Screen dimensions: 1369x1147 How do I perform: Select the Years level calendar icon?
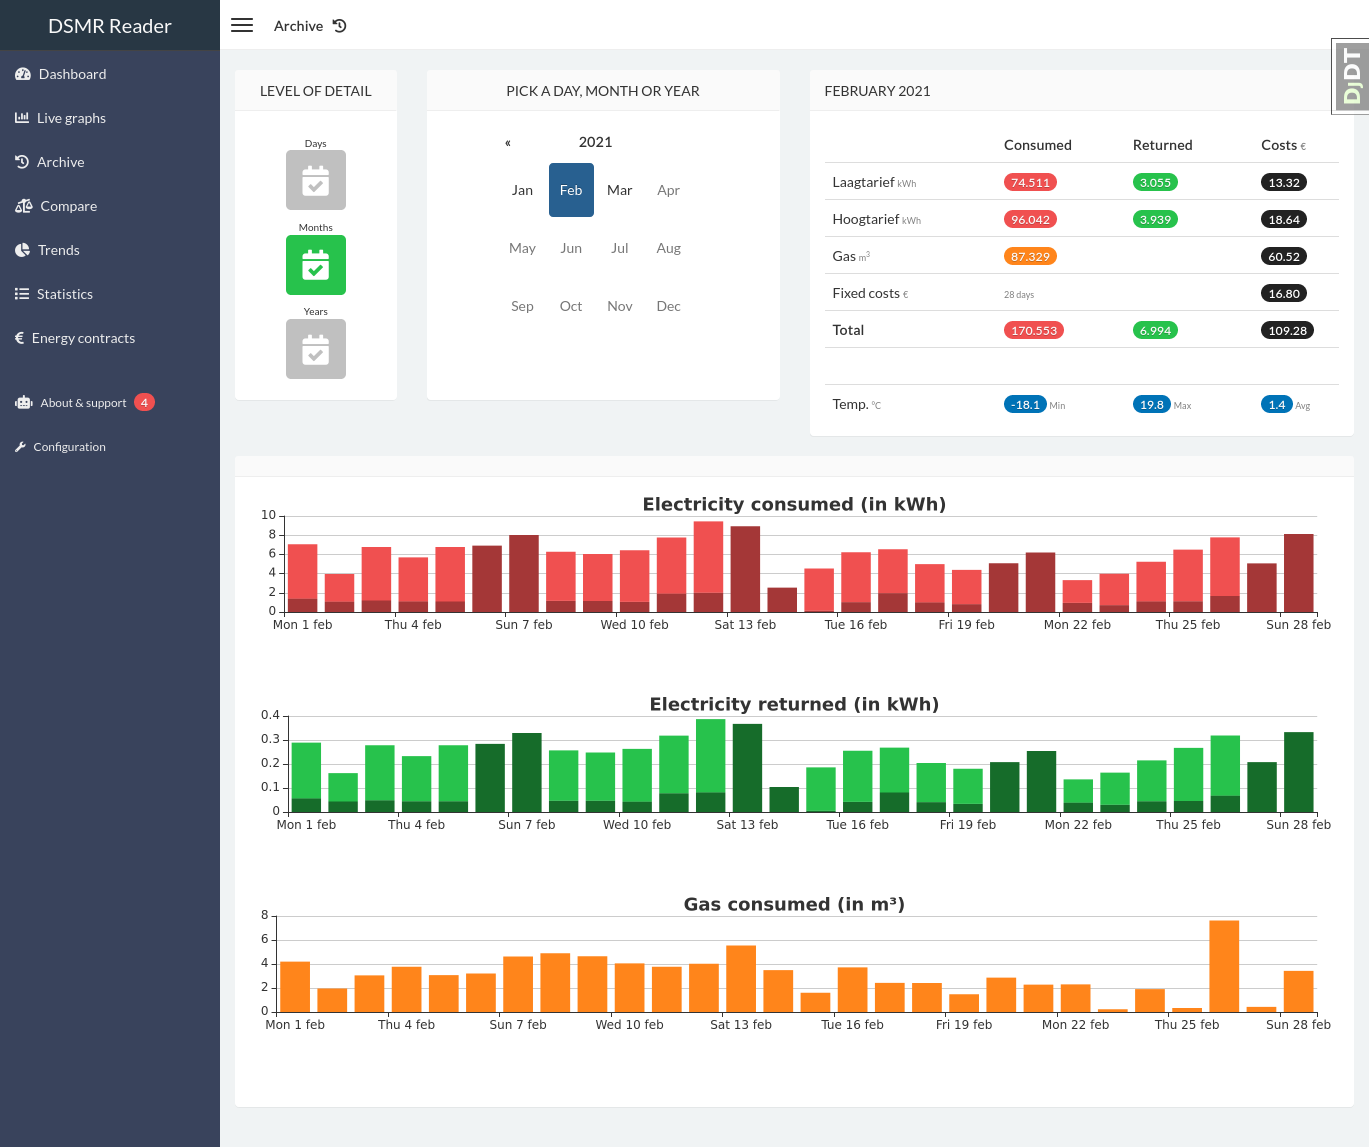pyautogui.click(x=316, y=349)
